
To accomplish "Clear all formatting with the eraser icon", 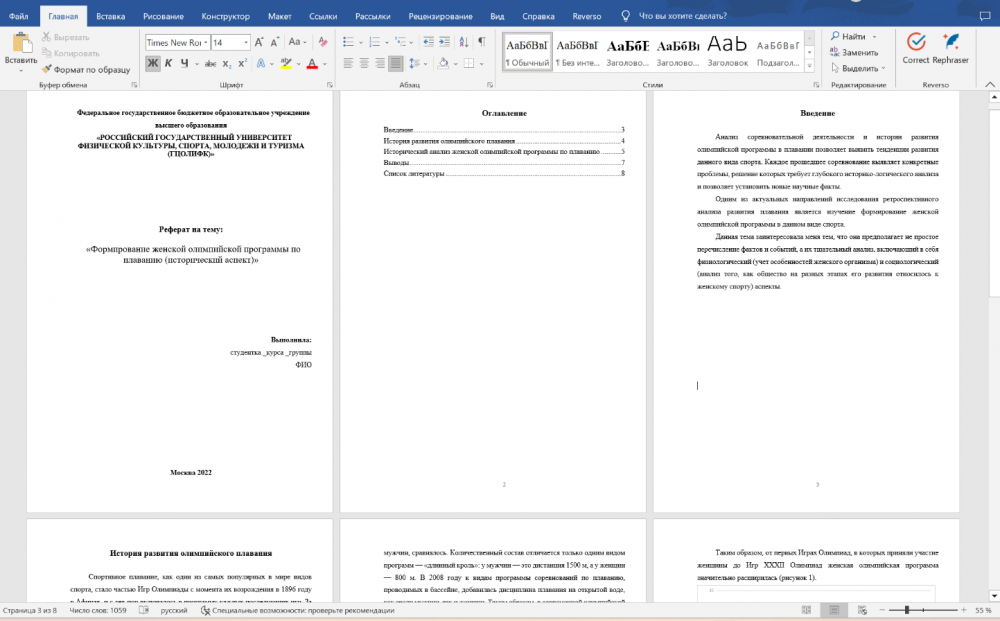I will tap(323, 43).
